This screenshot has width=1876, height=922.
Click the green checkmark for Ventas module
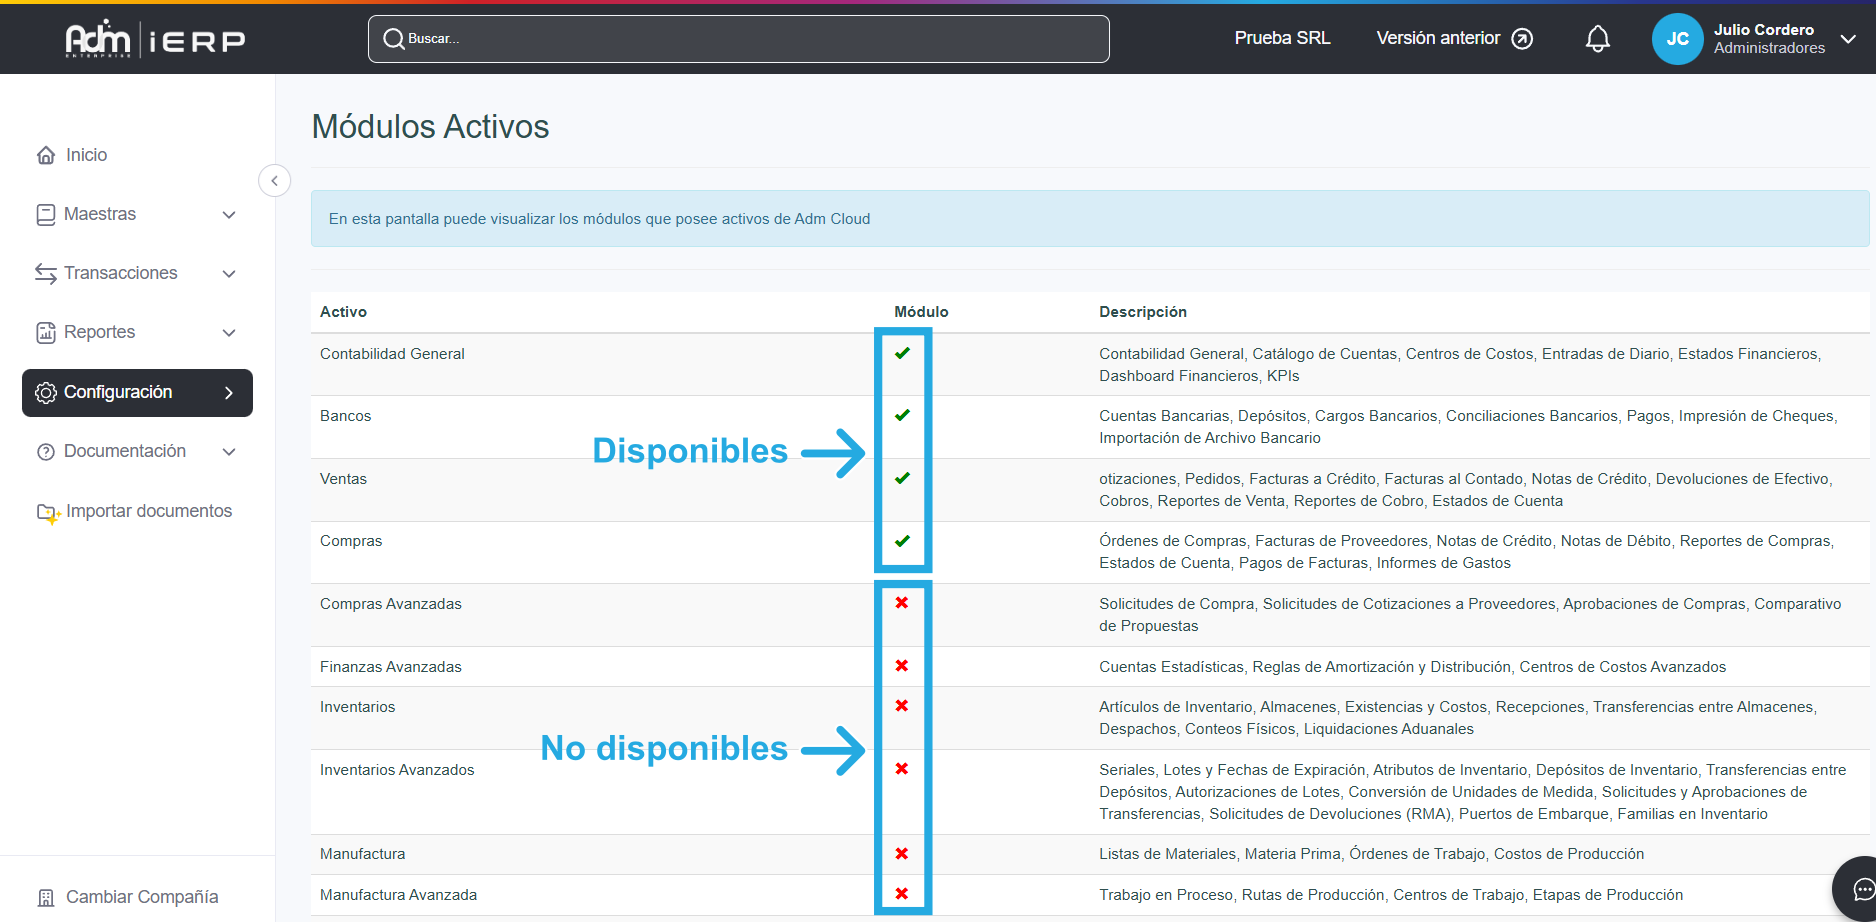pyautogui.click(x=902, y=478)
